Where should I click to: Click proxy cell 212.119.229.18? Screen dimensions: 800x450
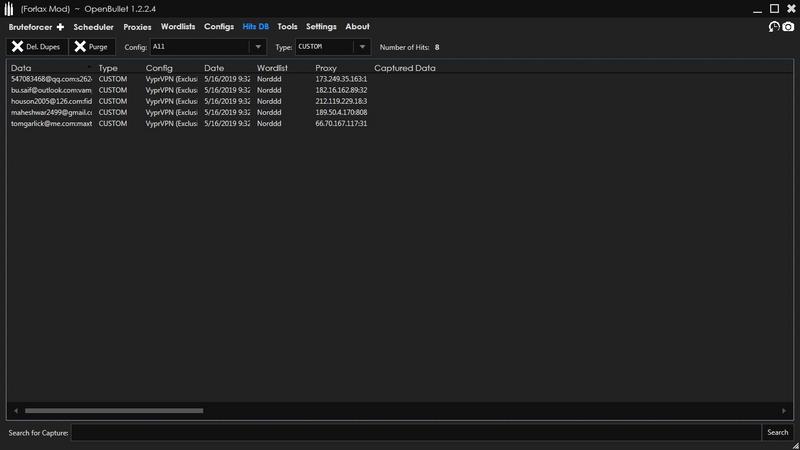coord(341,102)
